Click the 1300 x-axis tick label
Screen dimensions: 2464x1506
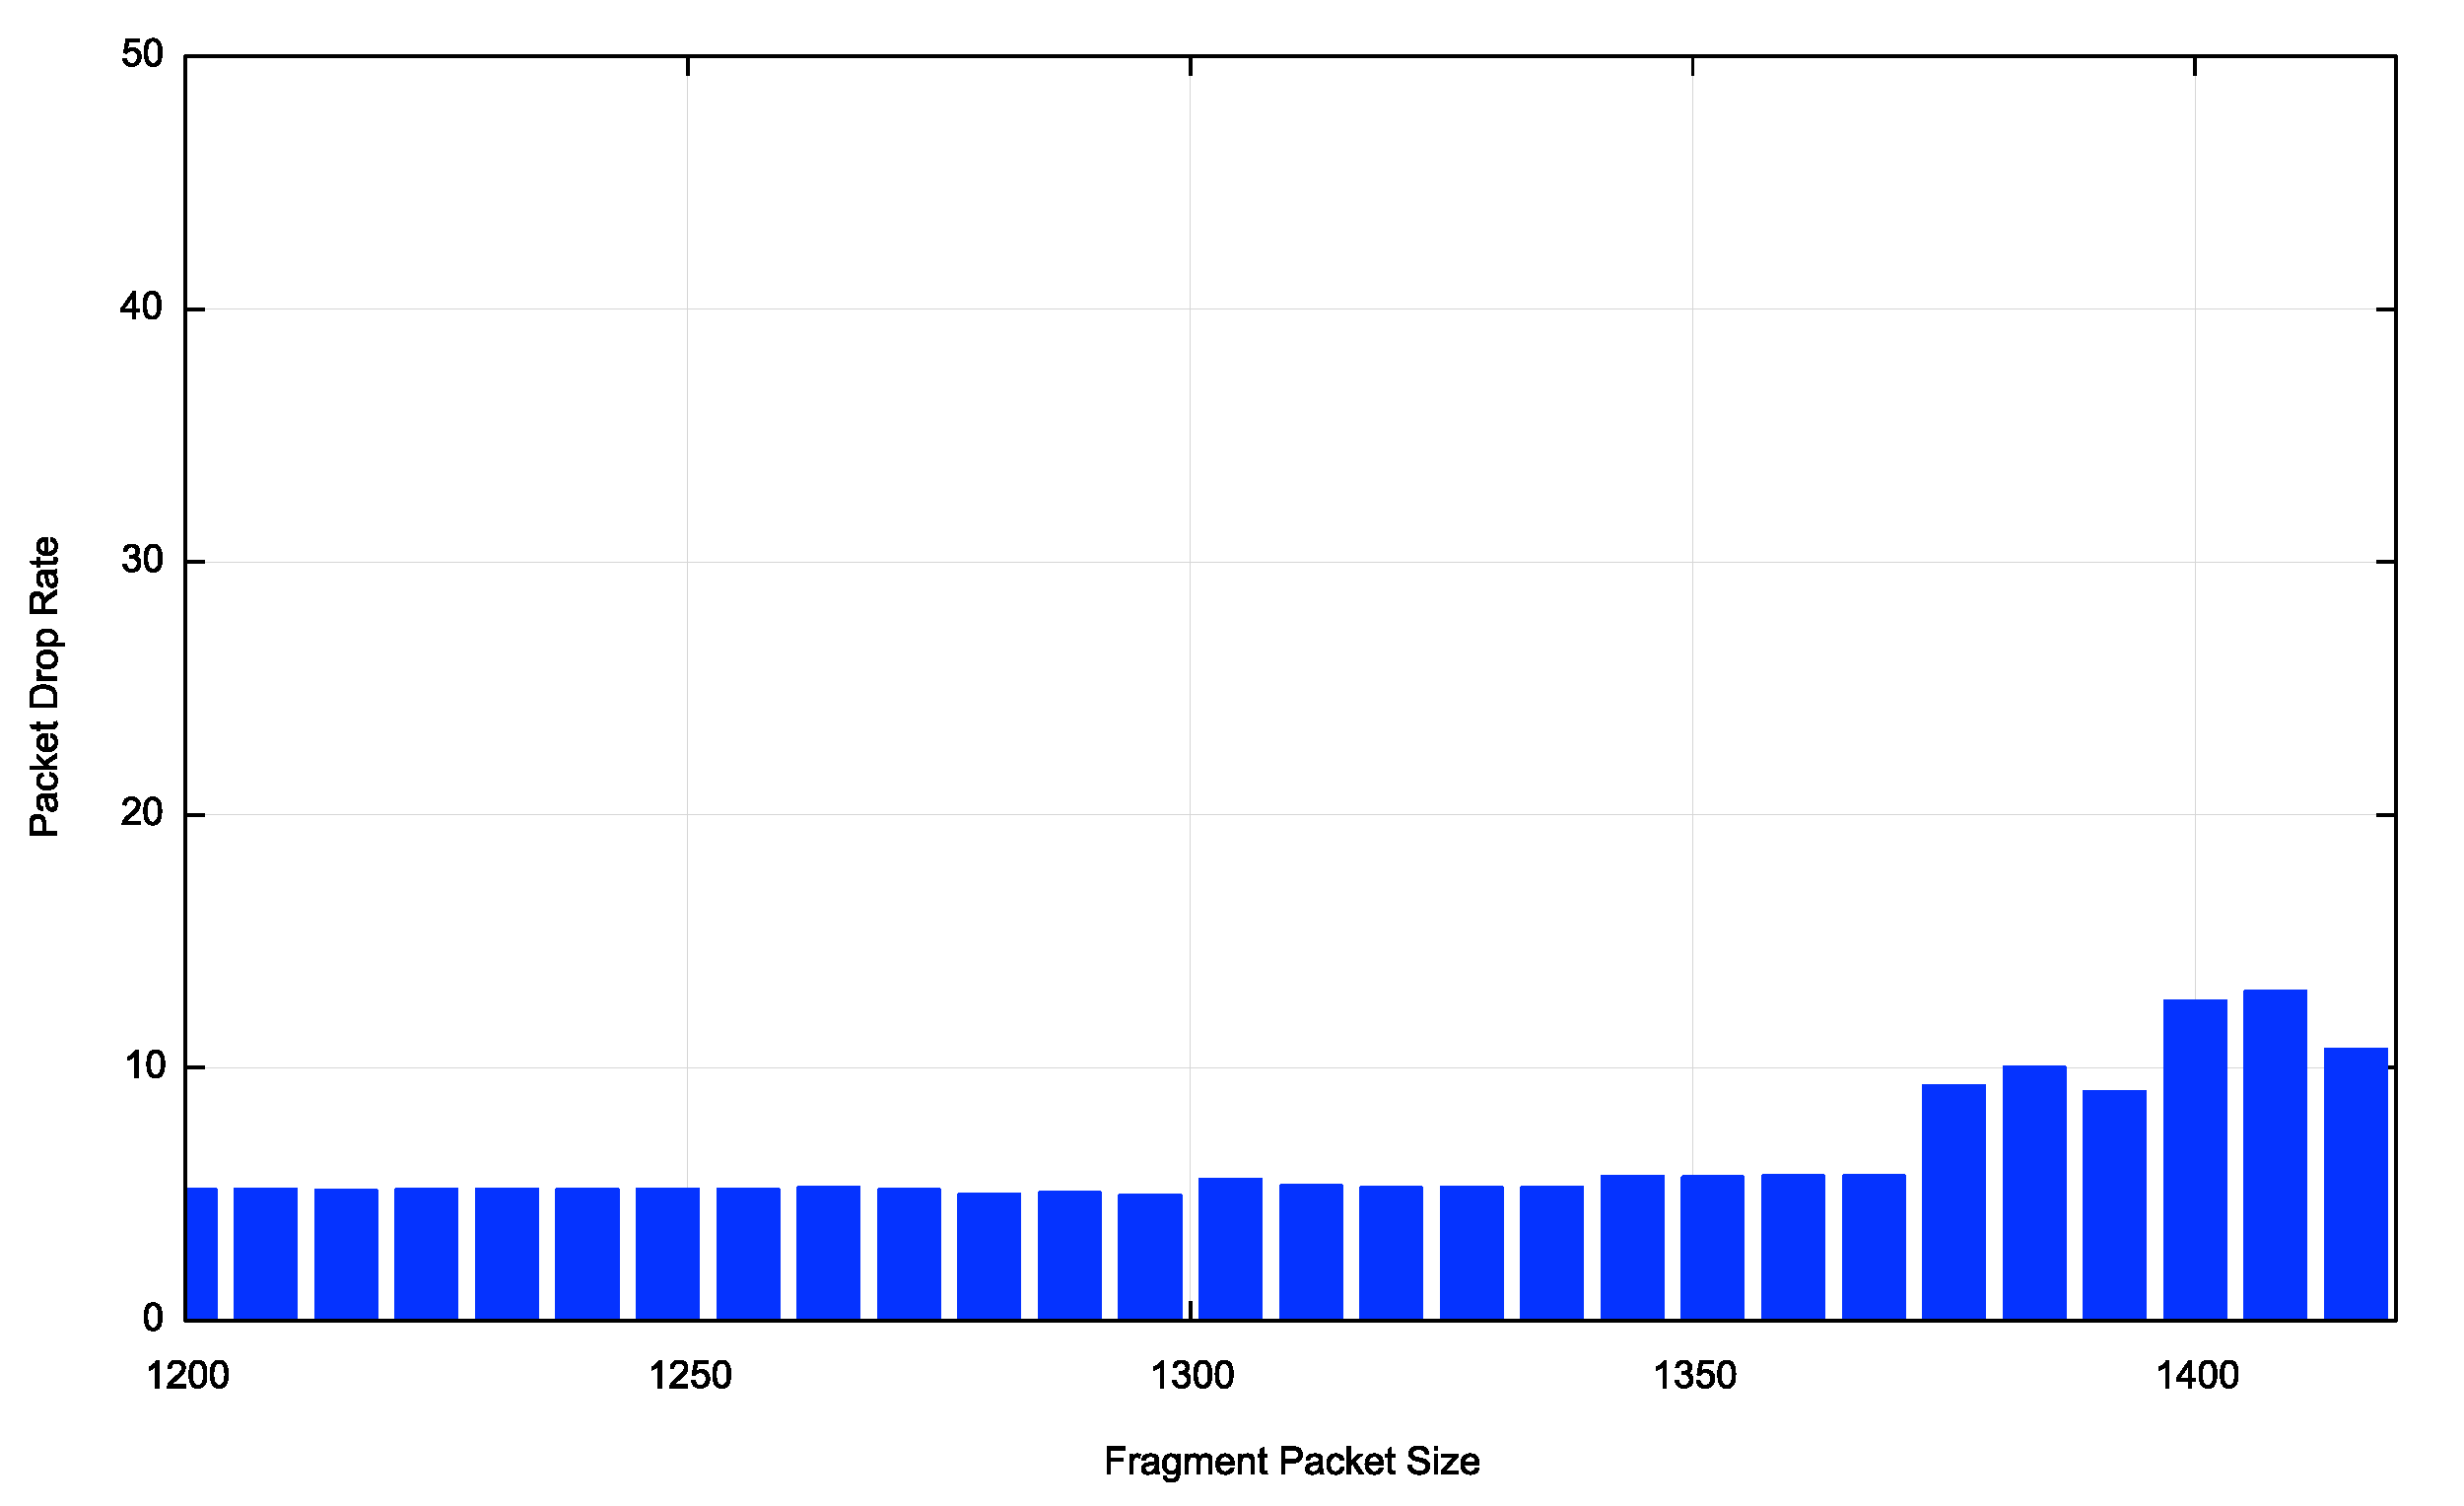[1192, 1377]
